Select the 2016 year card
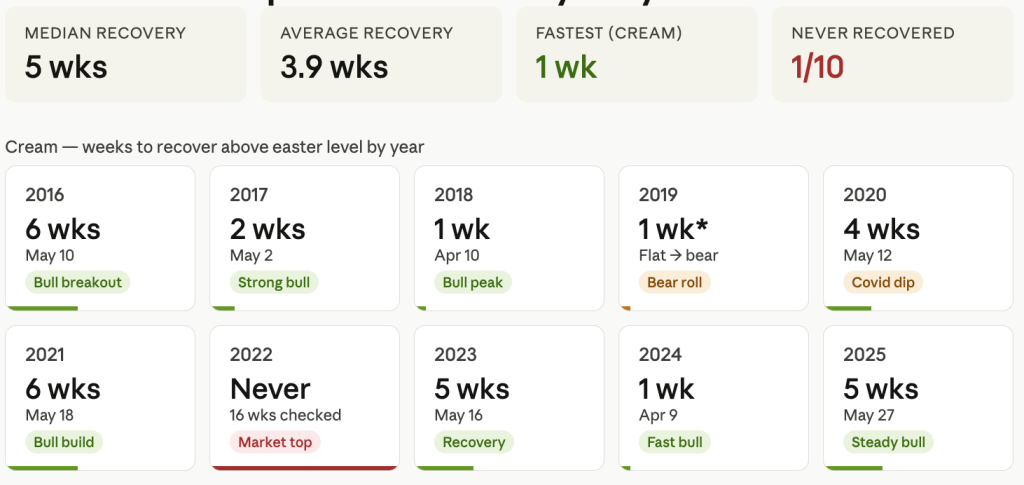The image size is (1024, 485). (x=100, y=238)
